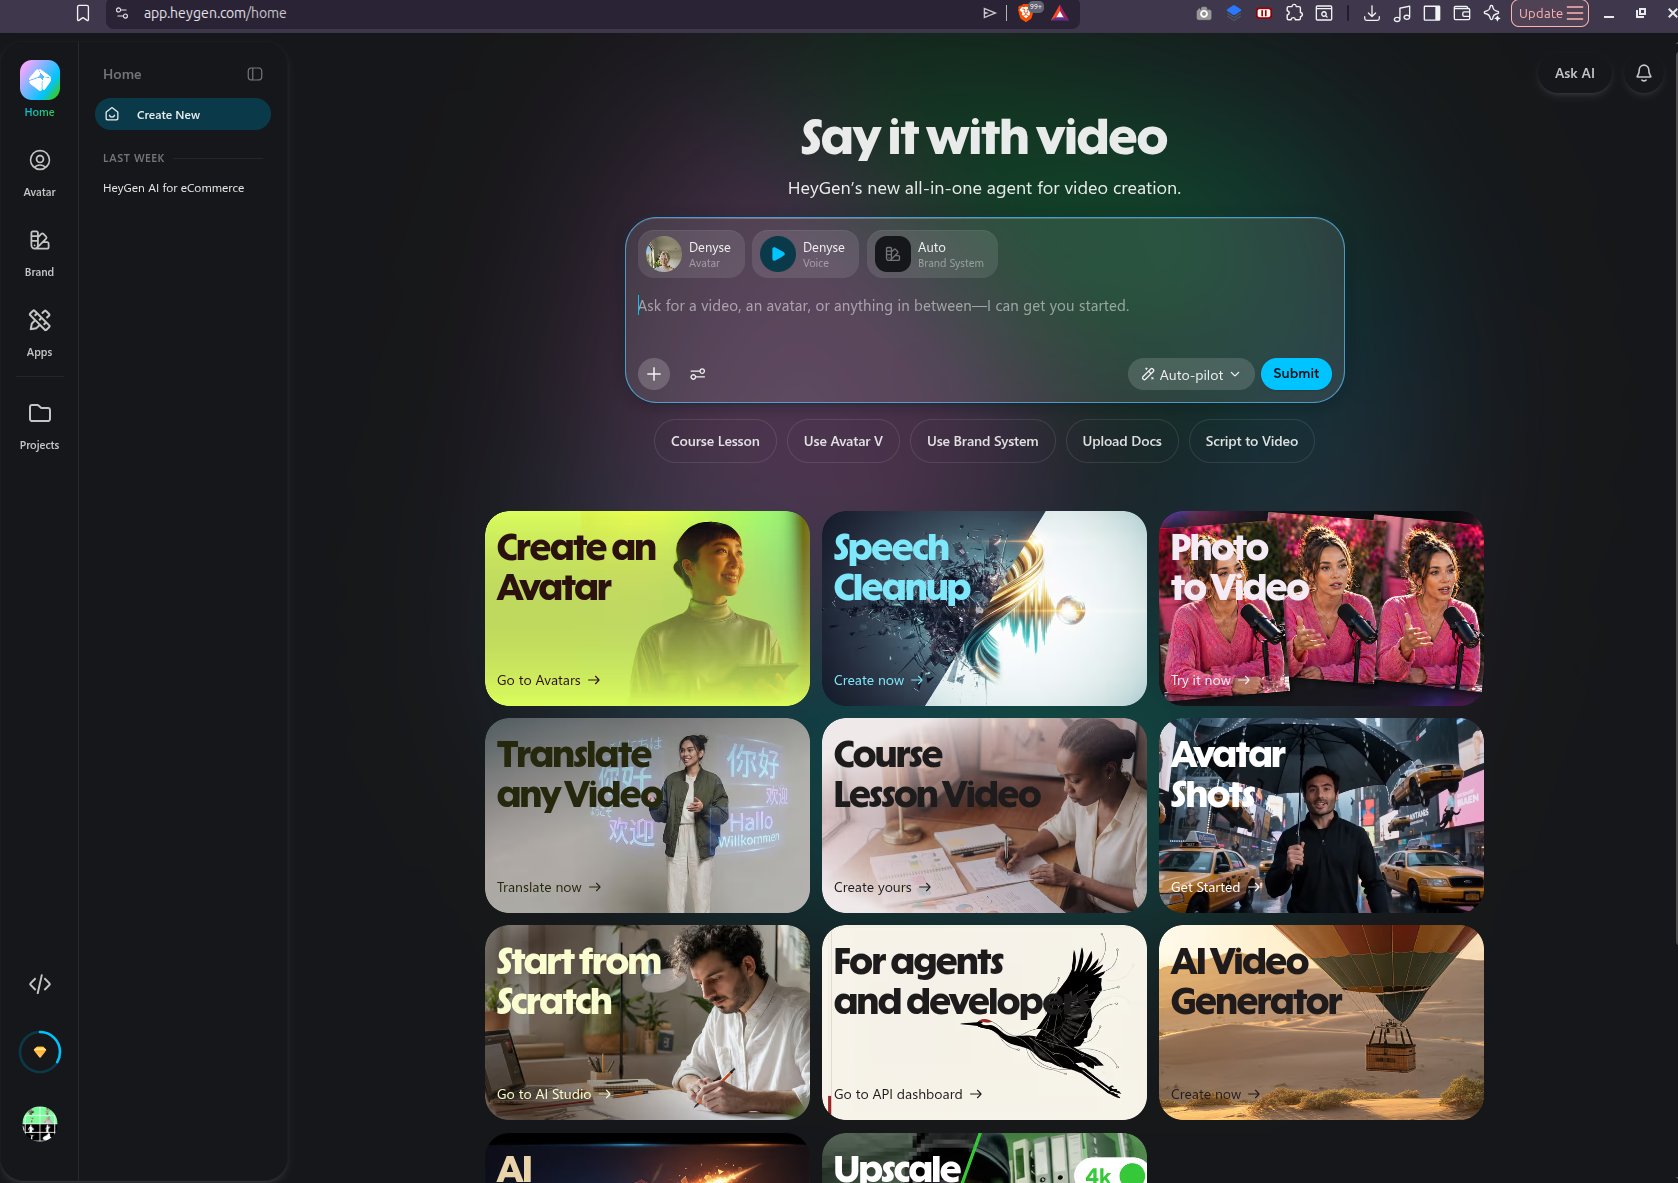The height and width of the screenshot is (1183, 1678).
Task: Open the Brave Shields icon
Action: click(1027, 13)
